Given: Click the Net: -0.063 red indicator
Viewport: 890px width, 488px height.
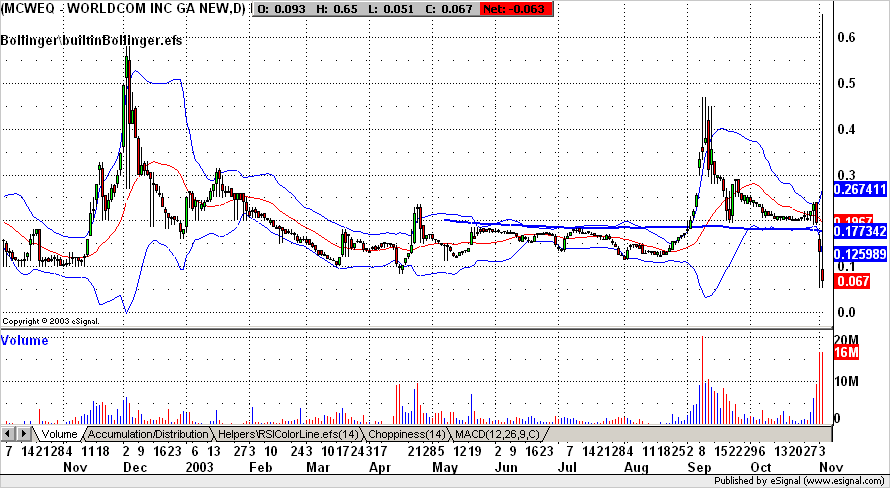Looking at the screenshot, I should point(515,9).
